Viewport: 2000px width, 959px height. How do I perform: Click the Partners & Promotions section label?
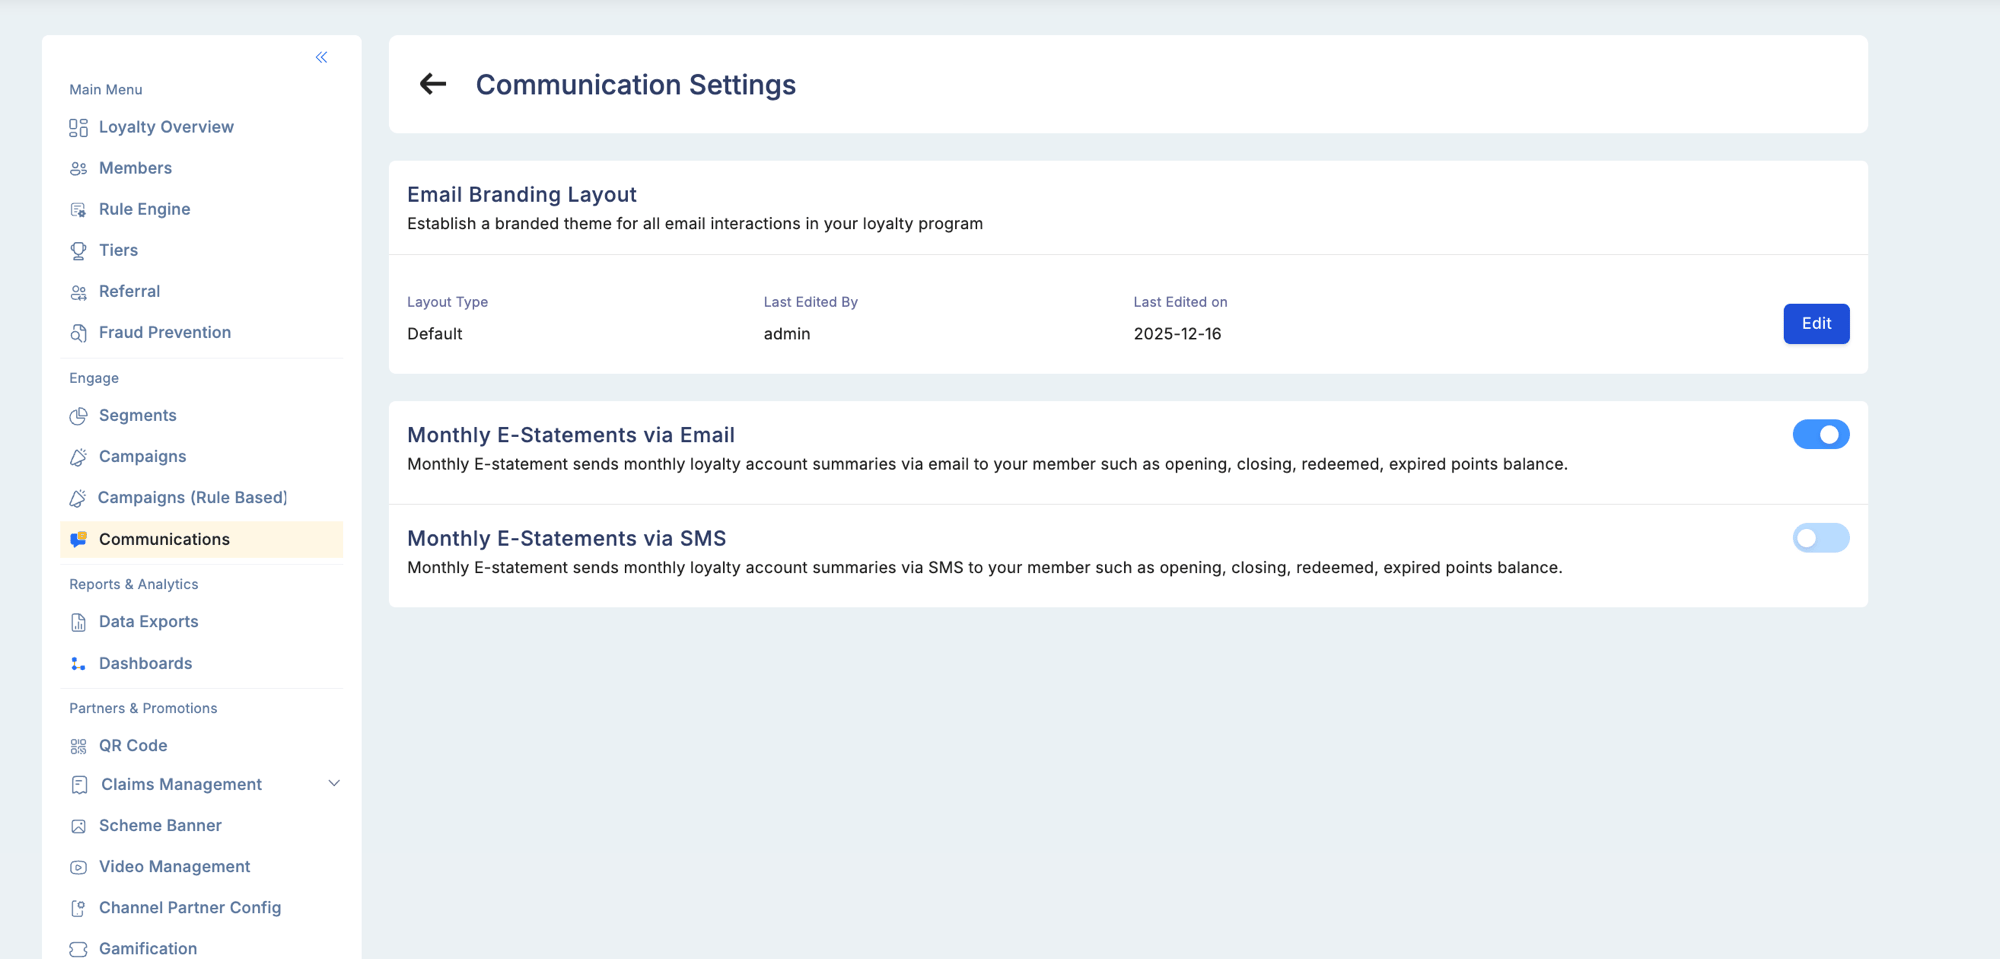pos(143,708)
